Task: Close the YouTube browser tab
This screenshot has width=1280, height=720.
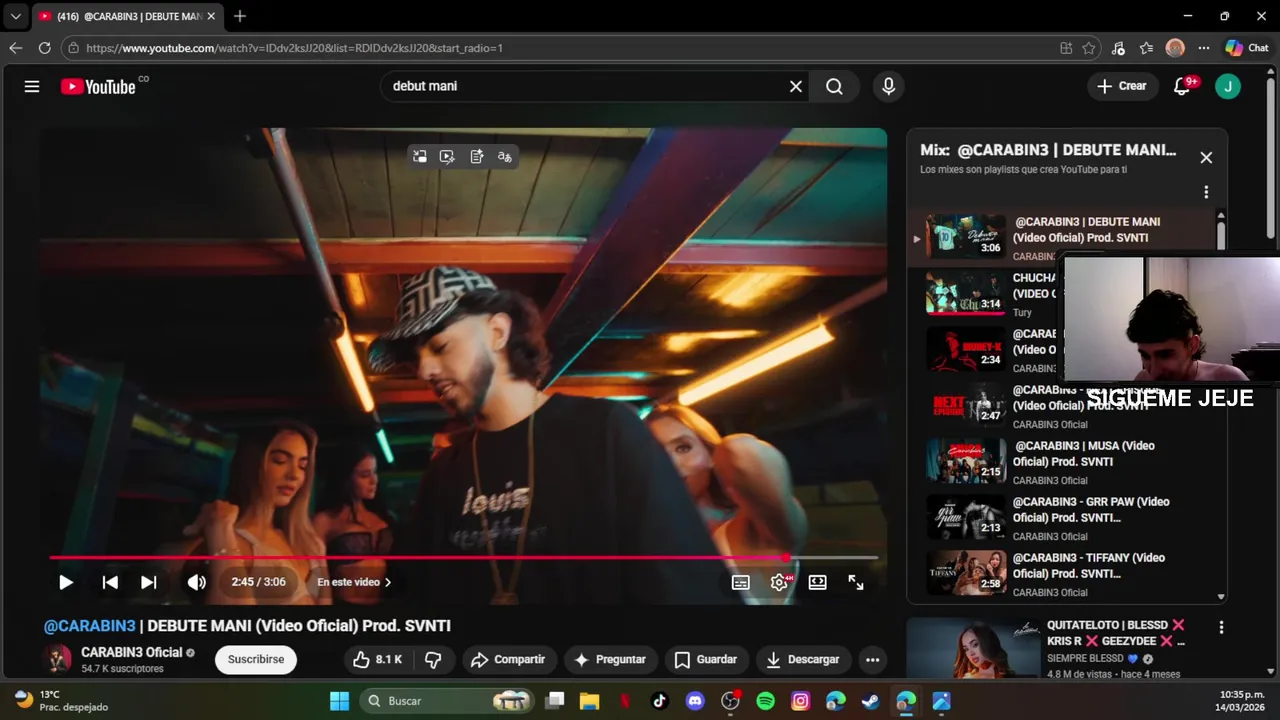Action: [211, 16]
